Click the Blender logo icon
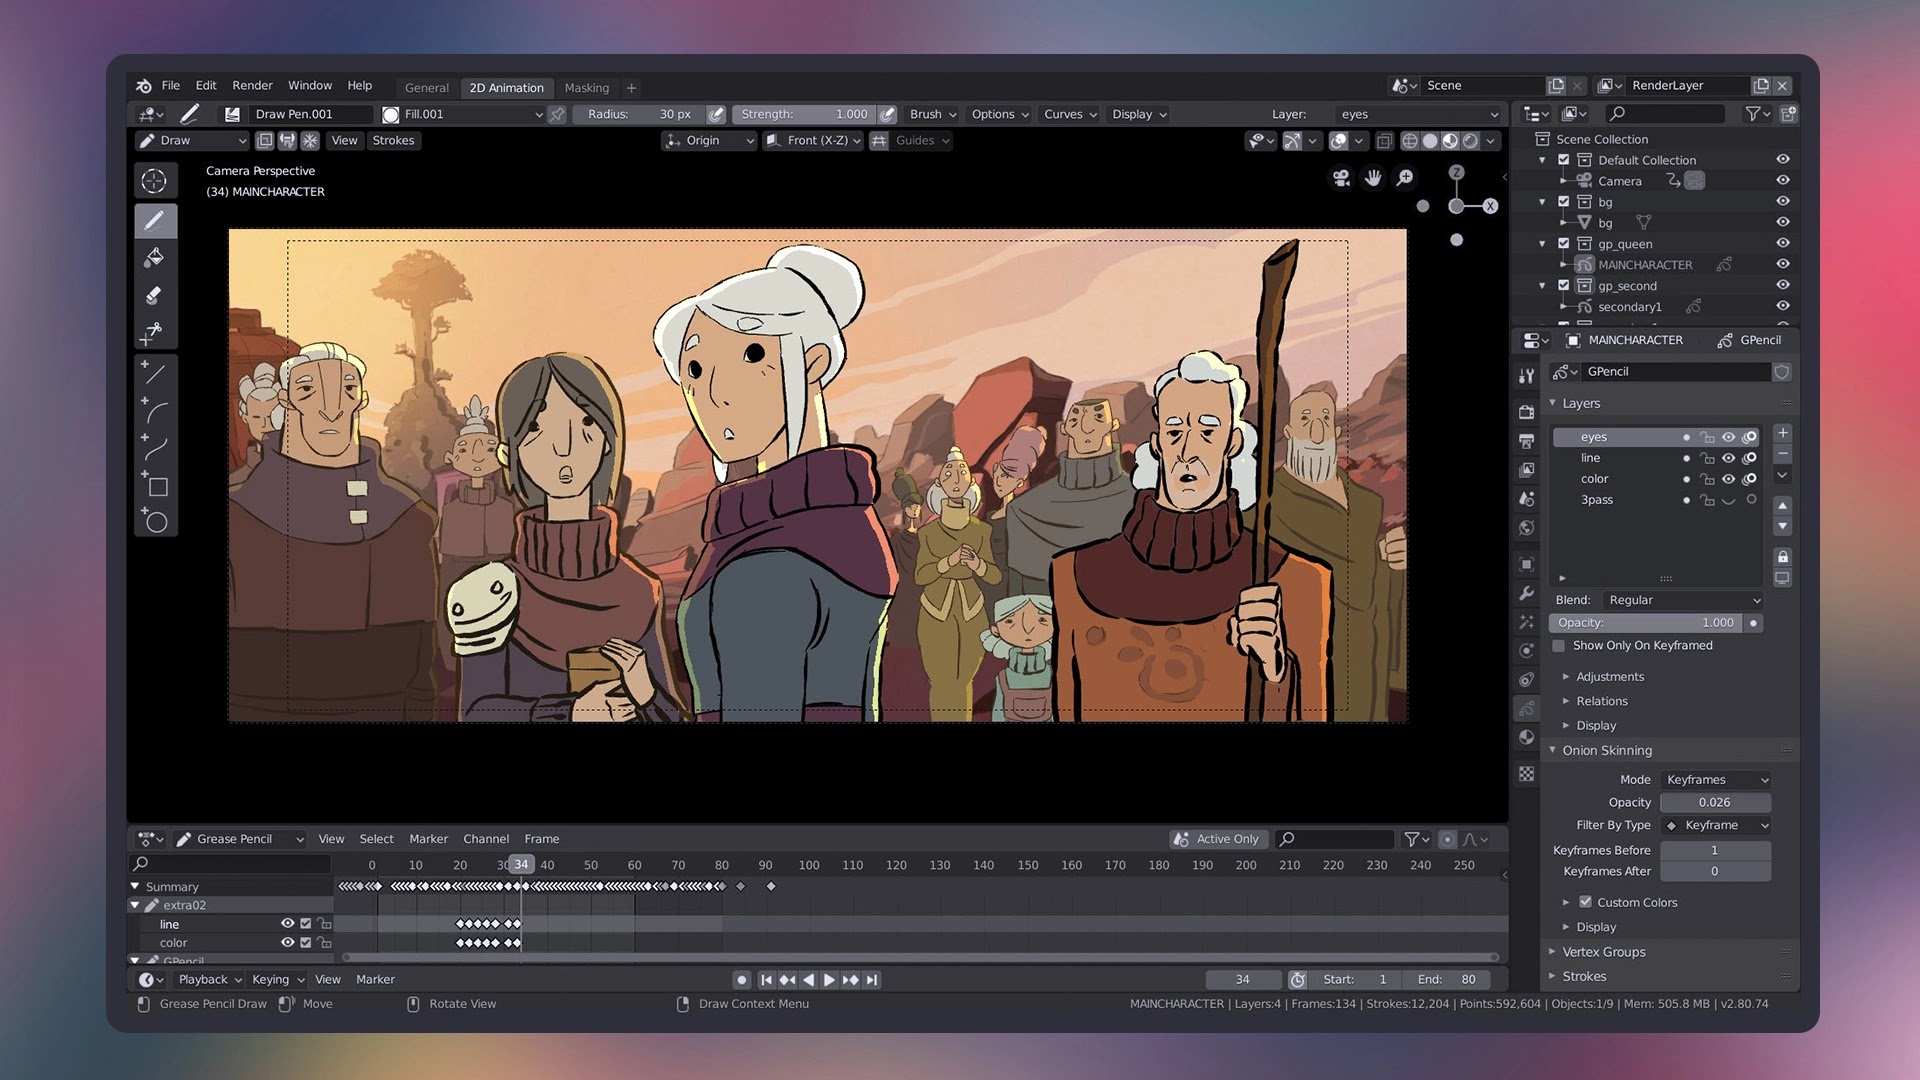This screenshot has width=1920, height=1080. point(144,86)
